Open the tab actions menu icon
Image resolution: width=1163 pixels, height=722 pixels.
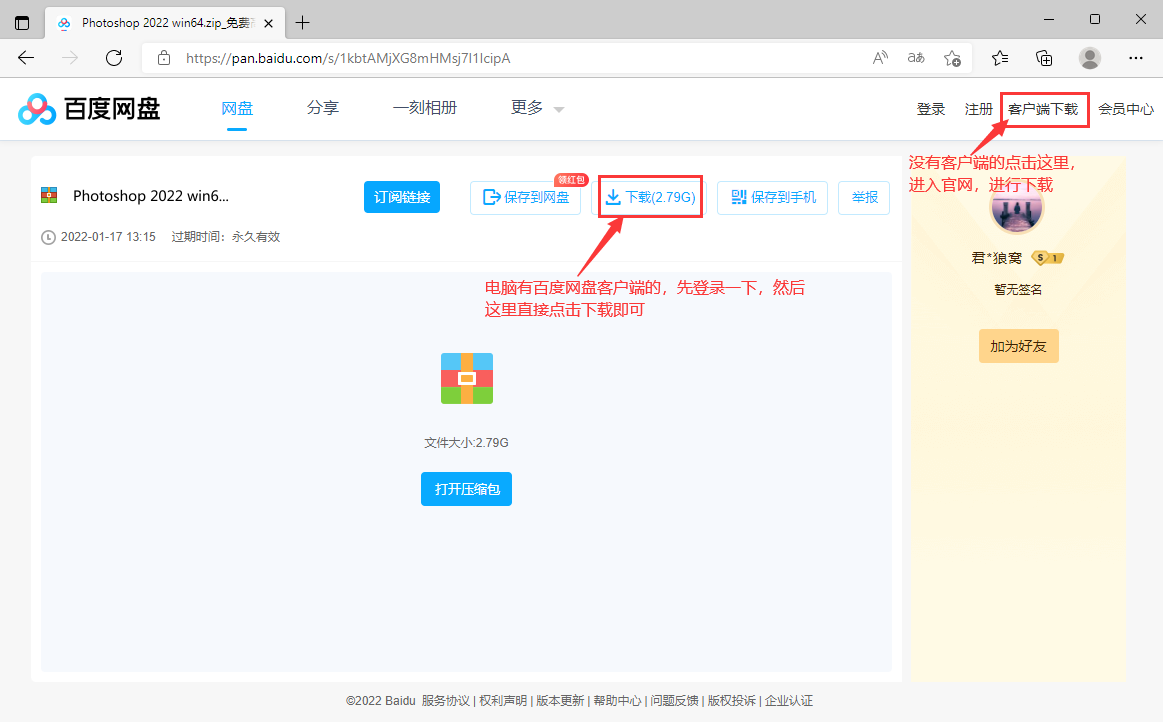tap(22, 23)
